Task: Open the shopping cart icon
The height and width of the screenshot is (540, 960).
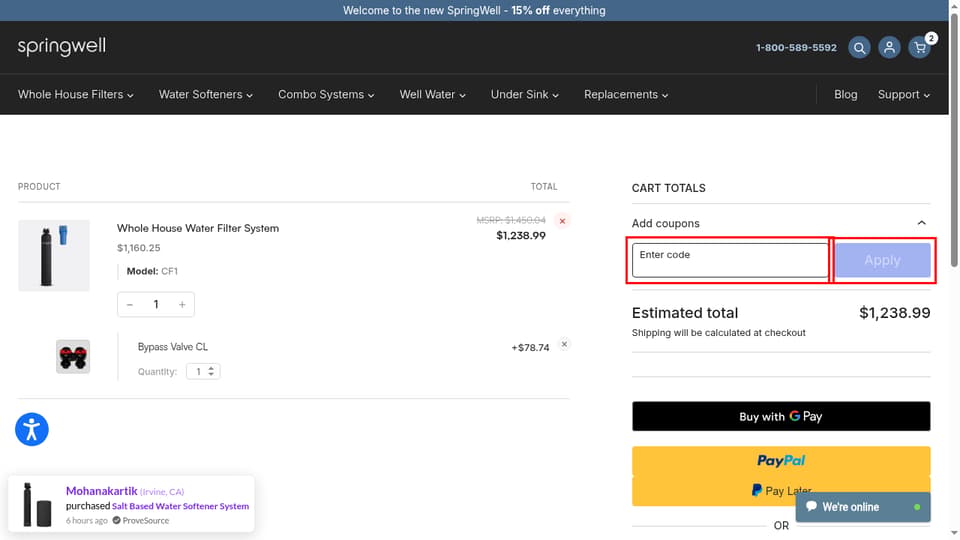Action: (920, 48)
